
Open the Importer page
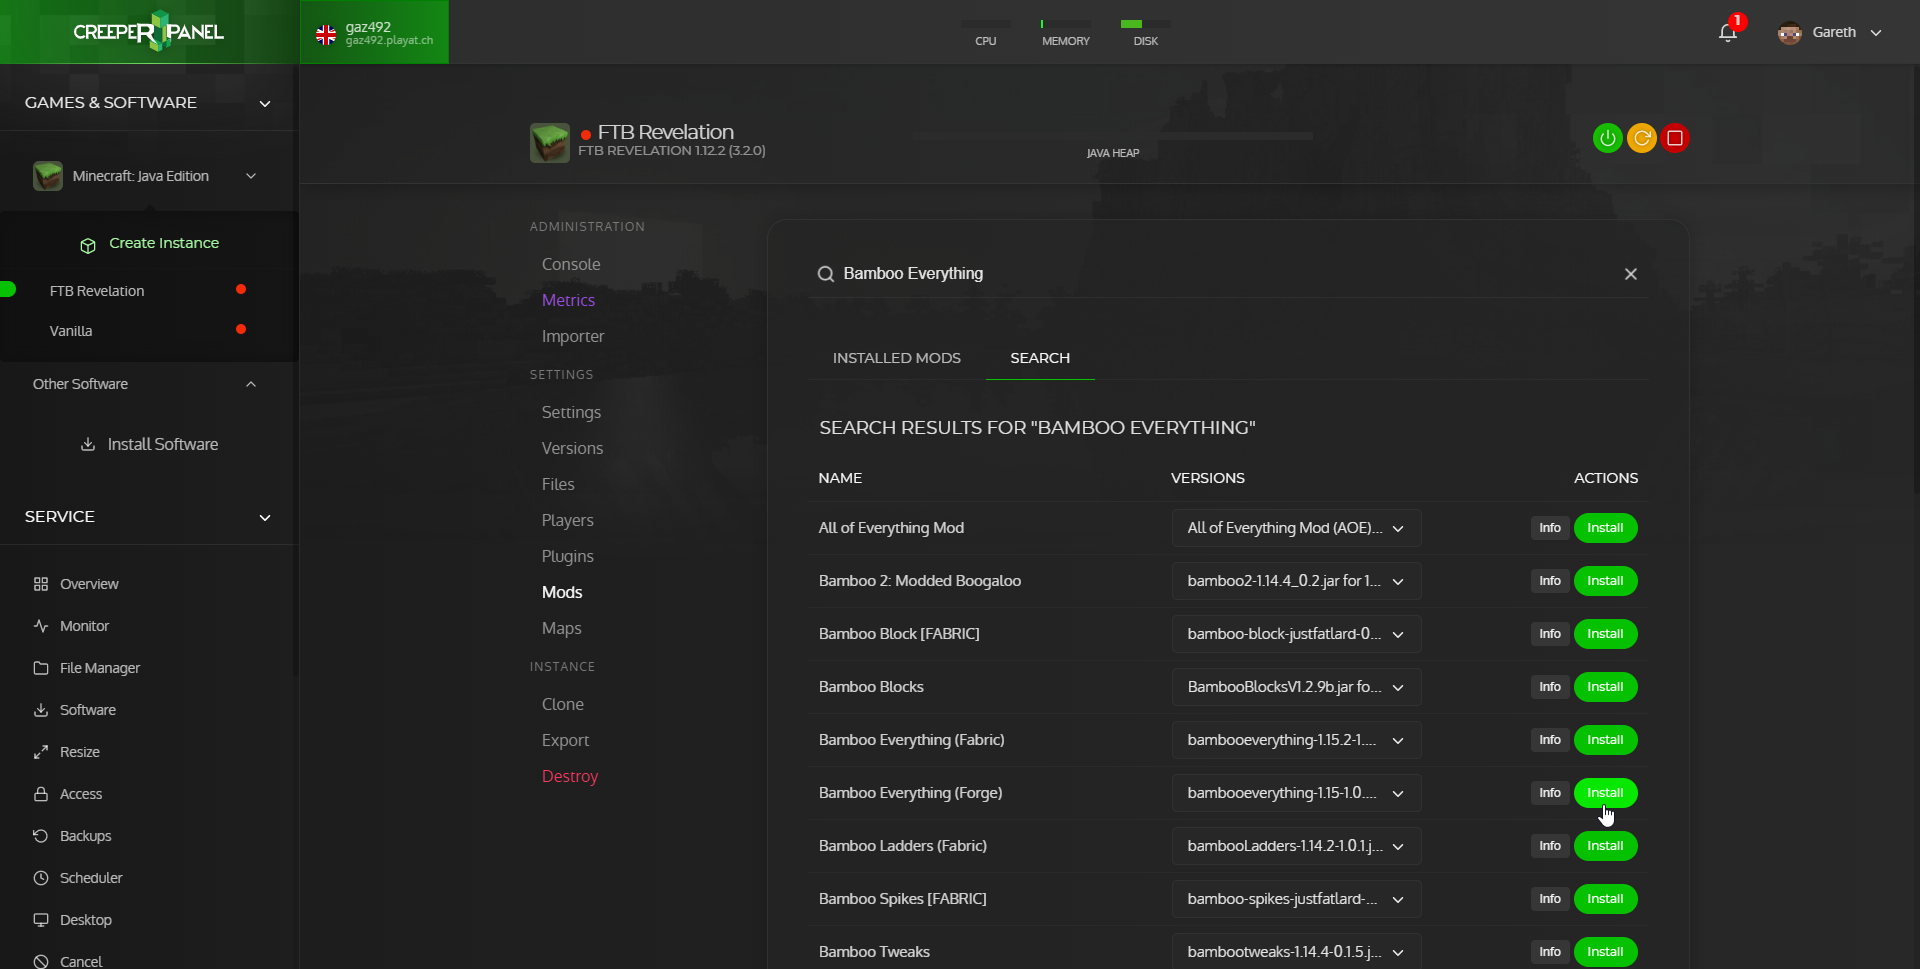tap(573, 336)
